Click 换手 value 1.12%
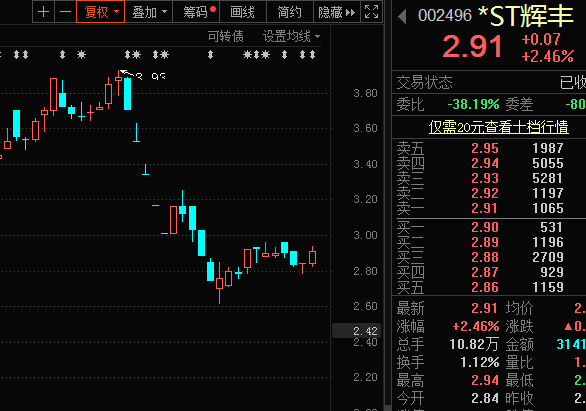The width and height of the screenshot is (586, 411). point(479,362)
